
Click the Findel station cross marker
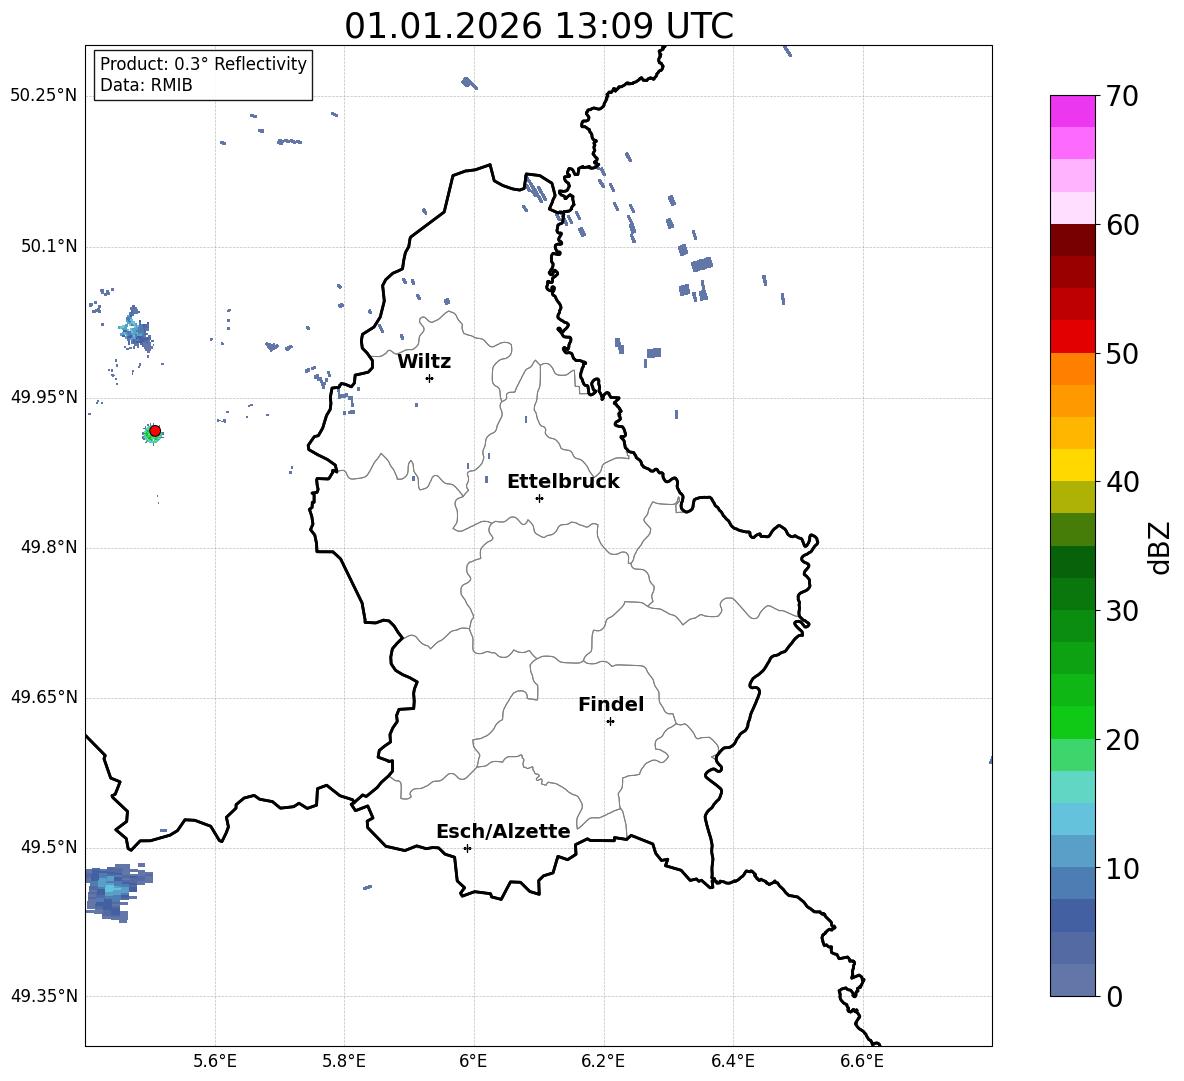(x=610, y=722)
